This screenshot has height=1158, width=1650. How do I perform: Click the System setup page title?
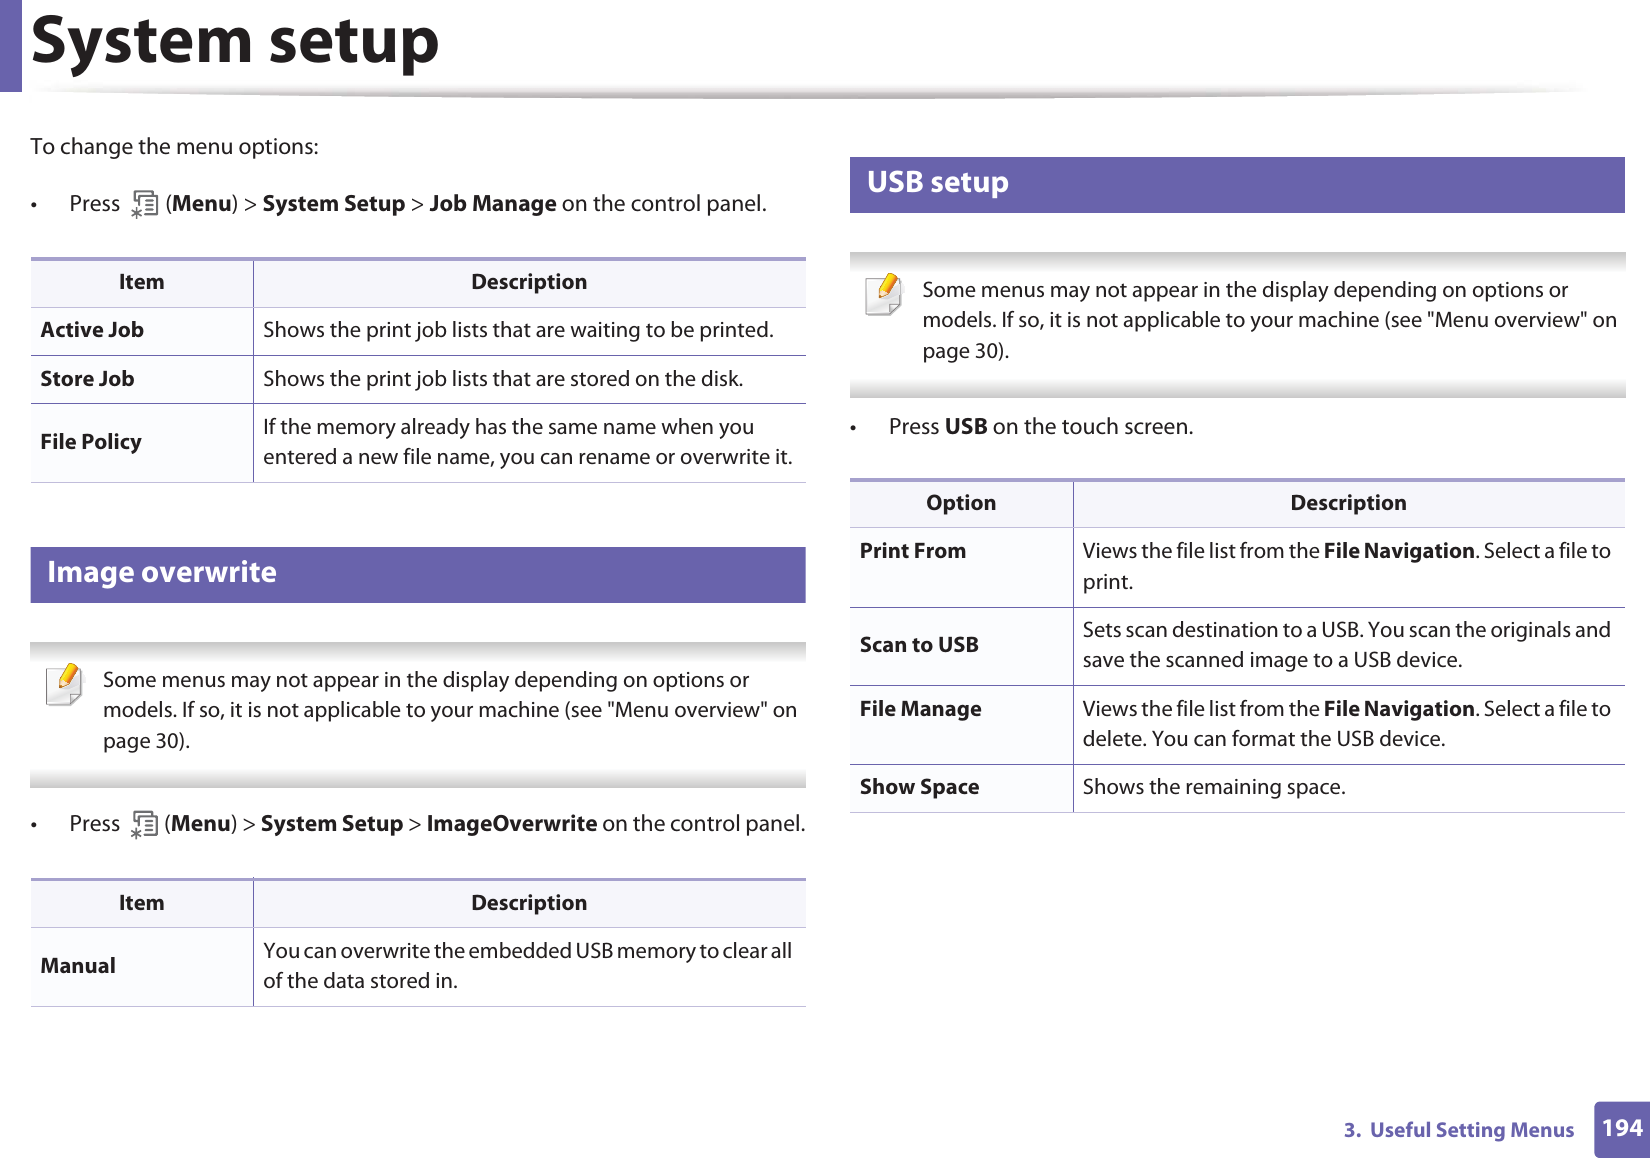235,42
